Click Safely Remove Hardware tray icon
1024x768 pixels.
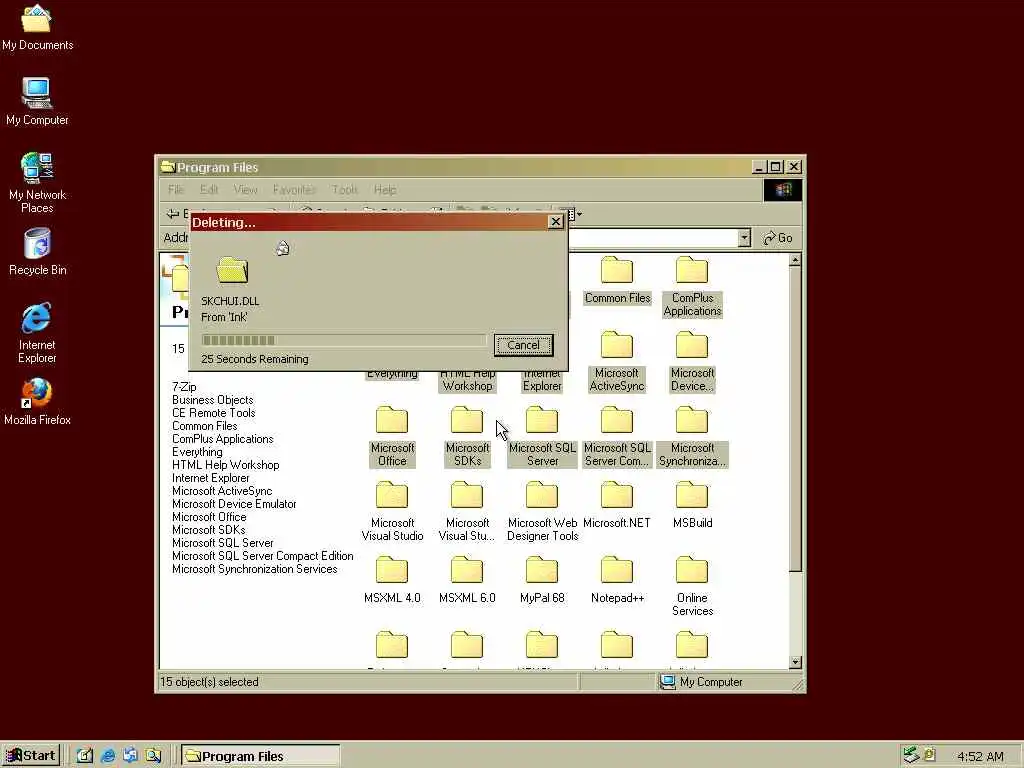[912, 756]
